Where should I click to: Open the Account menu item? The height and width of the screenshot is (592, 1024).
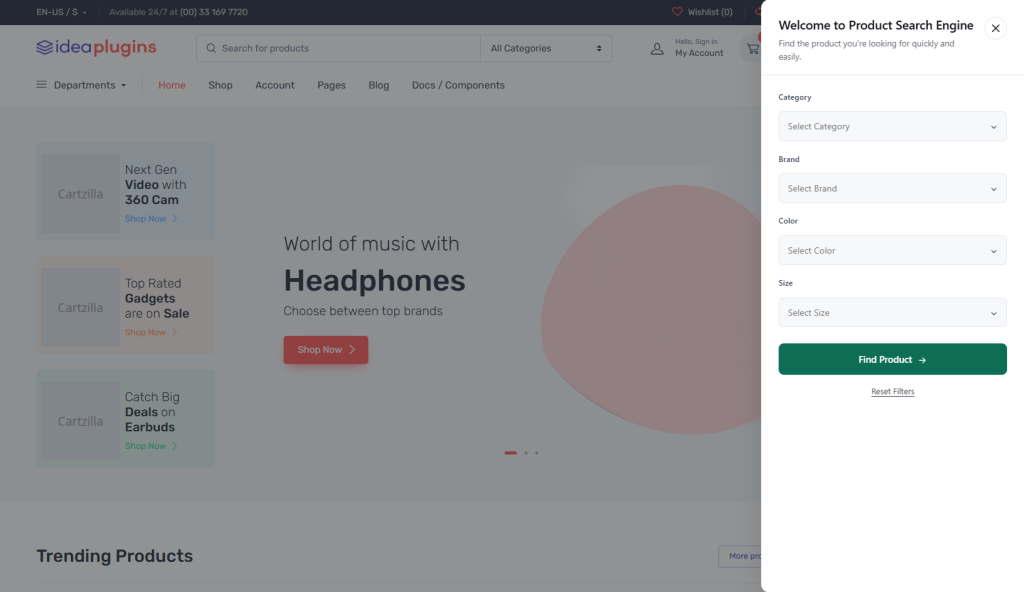click(x=274, y=85)
